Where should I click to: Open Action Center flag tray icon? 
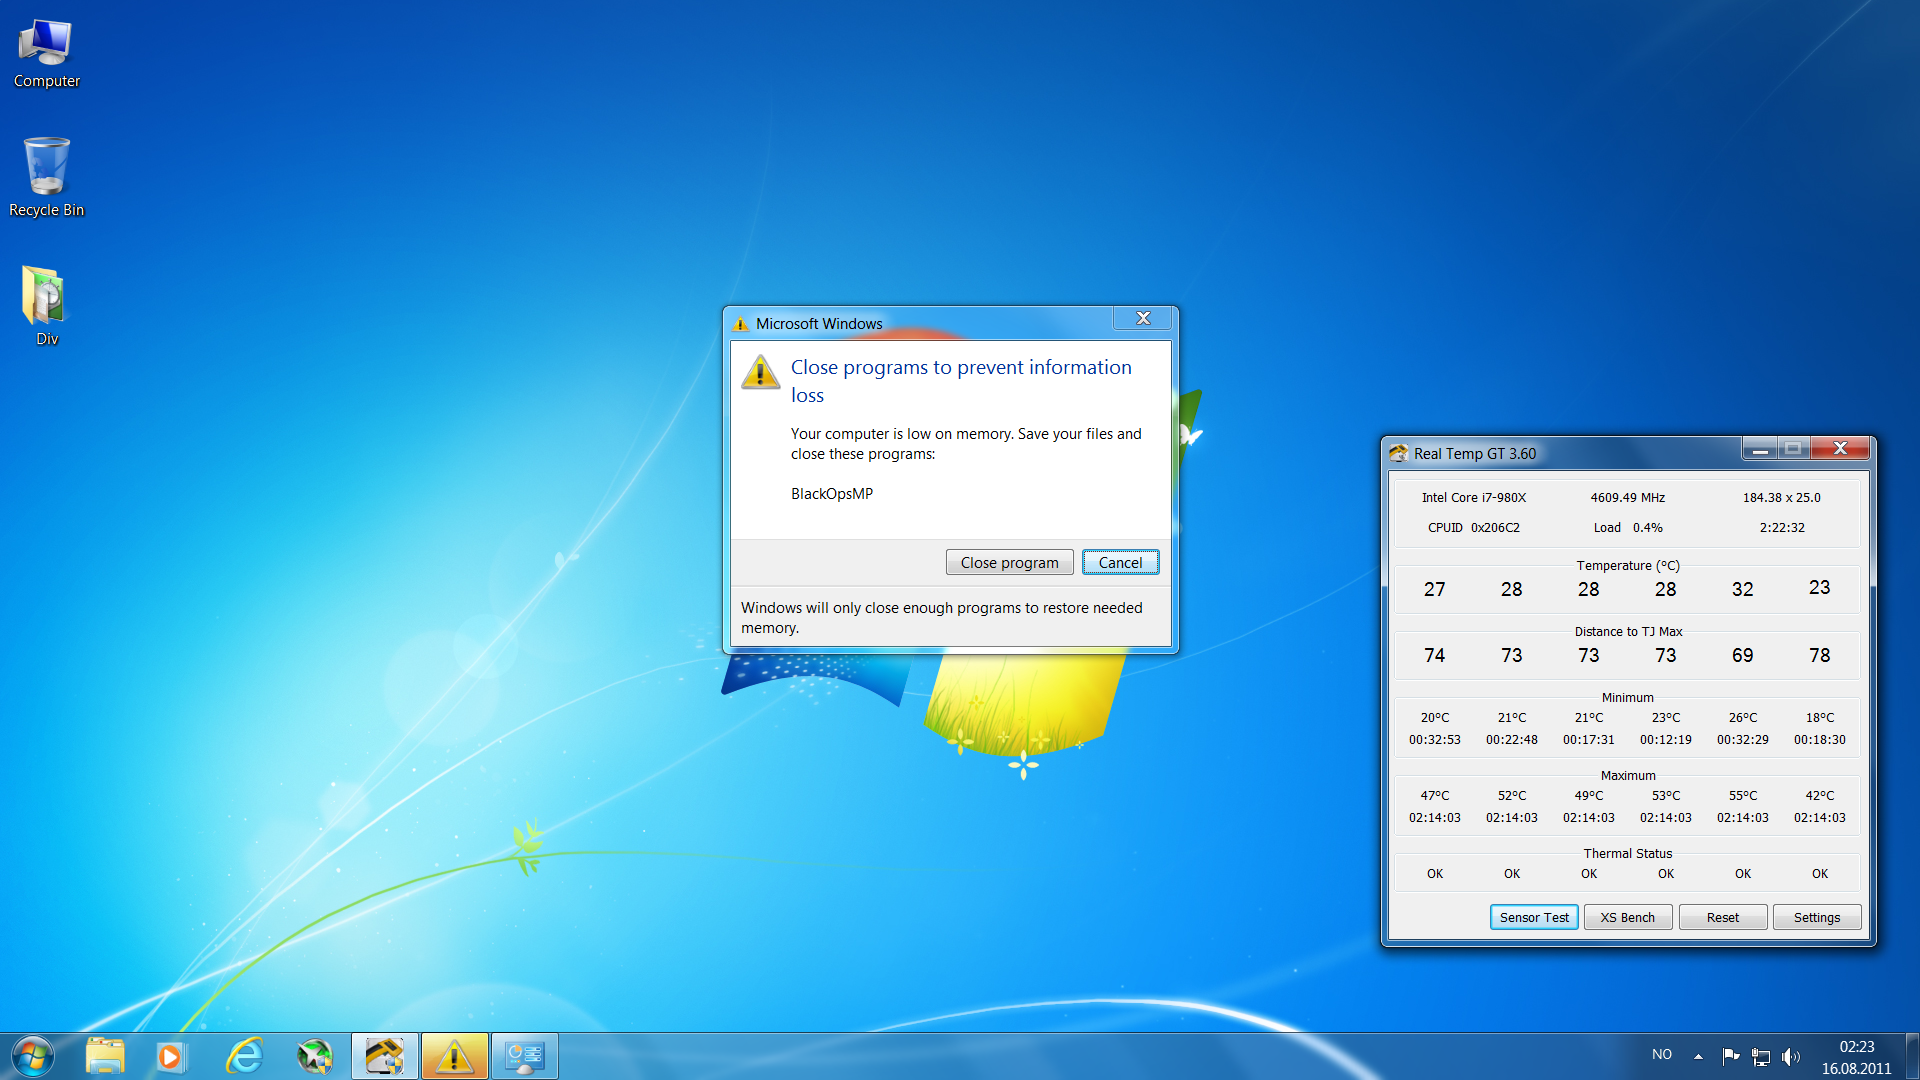point(1730,1056)
